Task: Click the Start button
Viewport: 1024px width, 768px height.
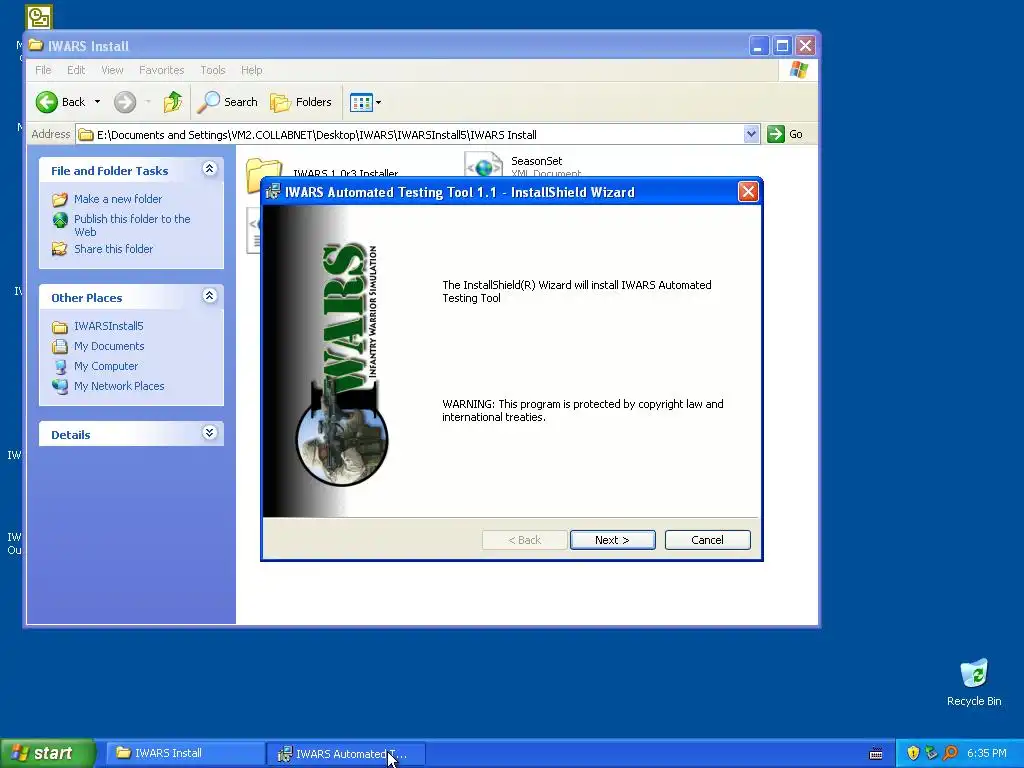Action: tap(48, 753)
